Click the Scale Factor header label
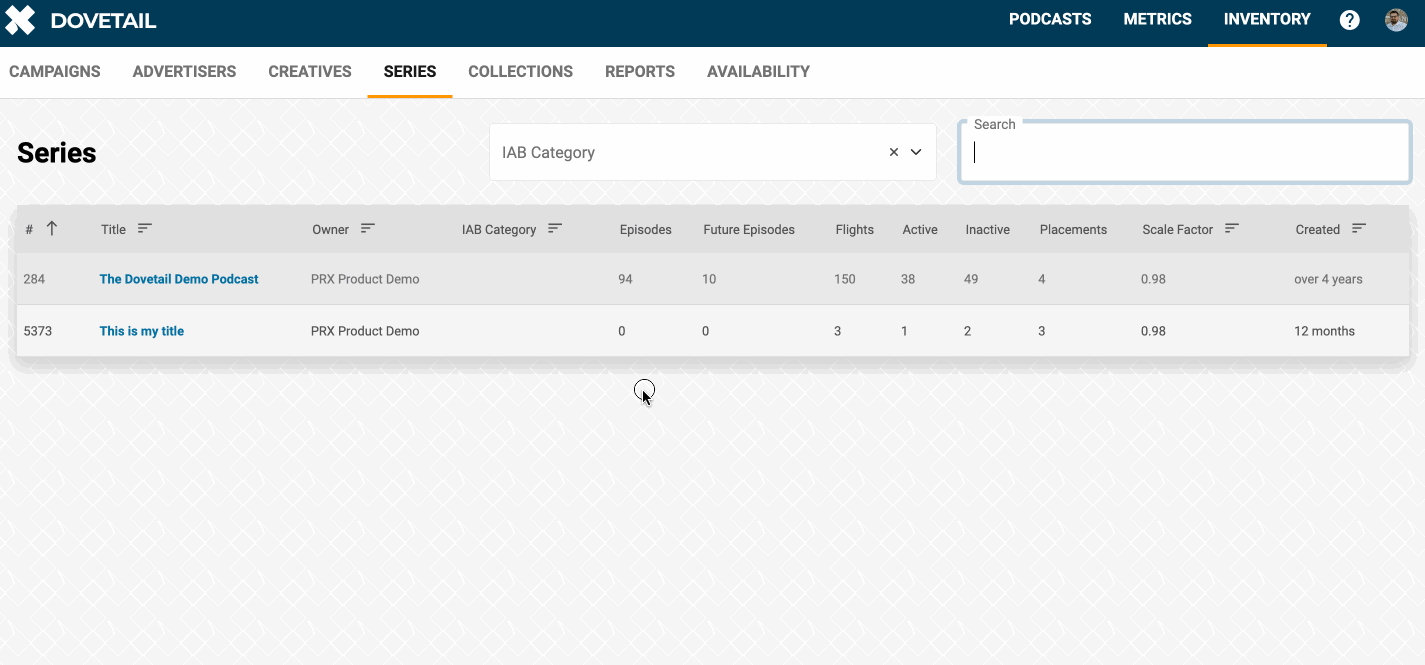The height and width of the screenshot is (665, 1425). (x=1177, y=230)
